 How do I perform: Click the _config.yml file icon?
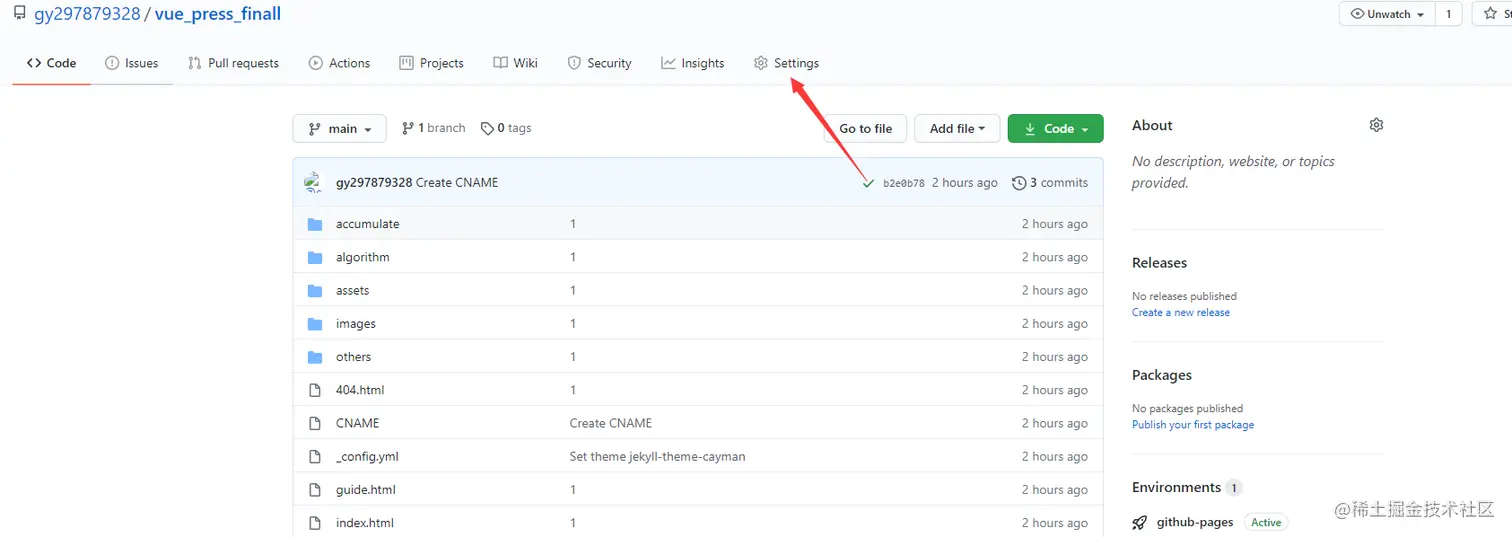[x=315, y=456]
